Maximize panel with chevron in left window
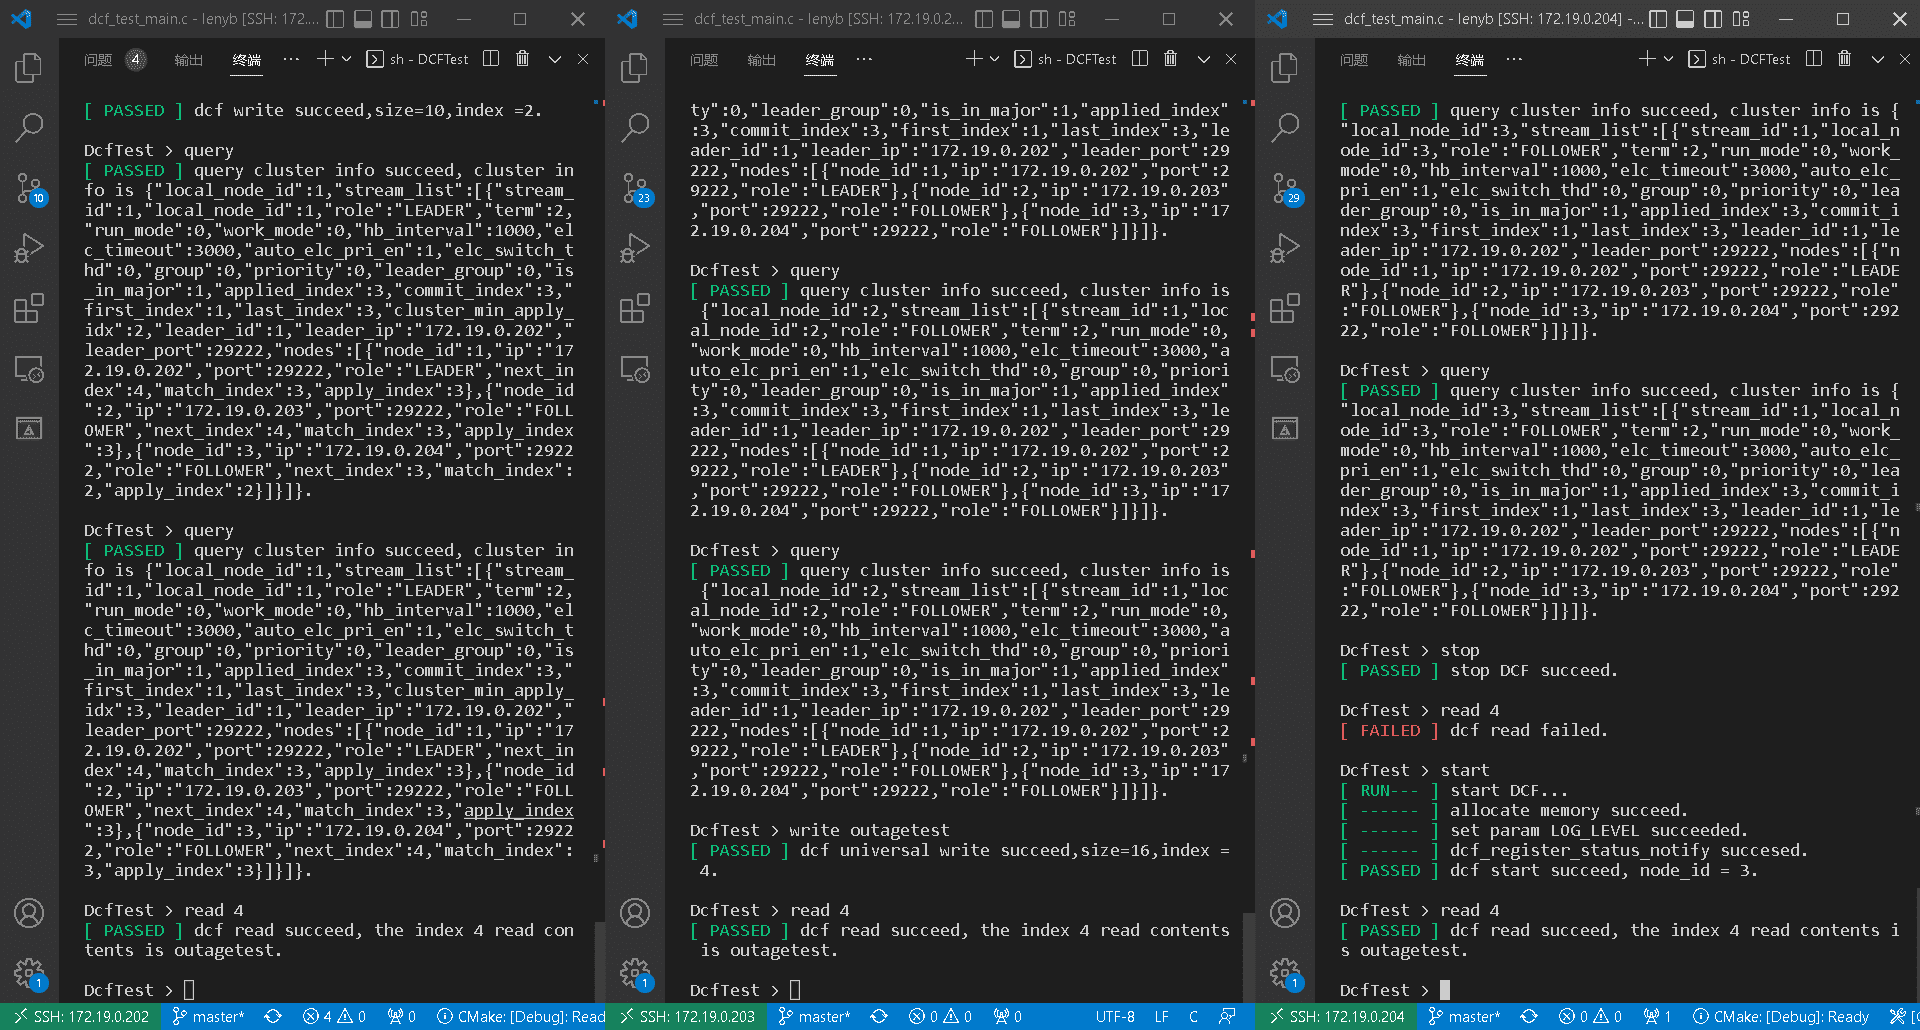The width and height of the screenshot is (1920, 1030). tap(555, 59)
